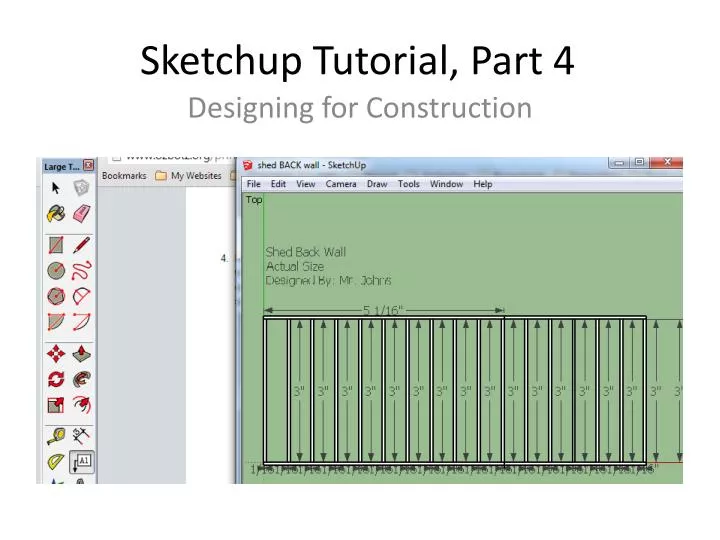
Task: Pick the Scale tool
Action: tap(56, 405)
